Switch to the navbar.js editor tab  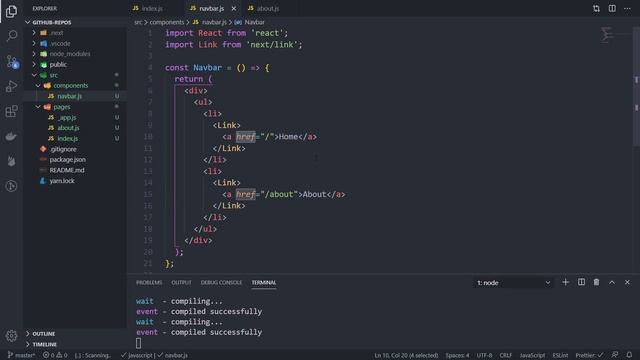pyautogui.click(x=212, y=9)
